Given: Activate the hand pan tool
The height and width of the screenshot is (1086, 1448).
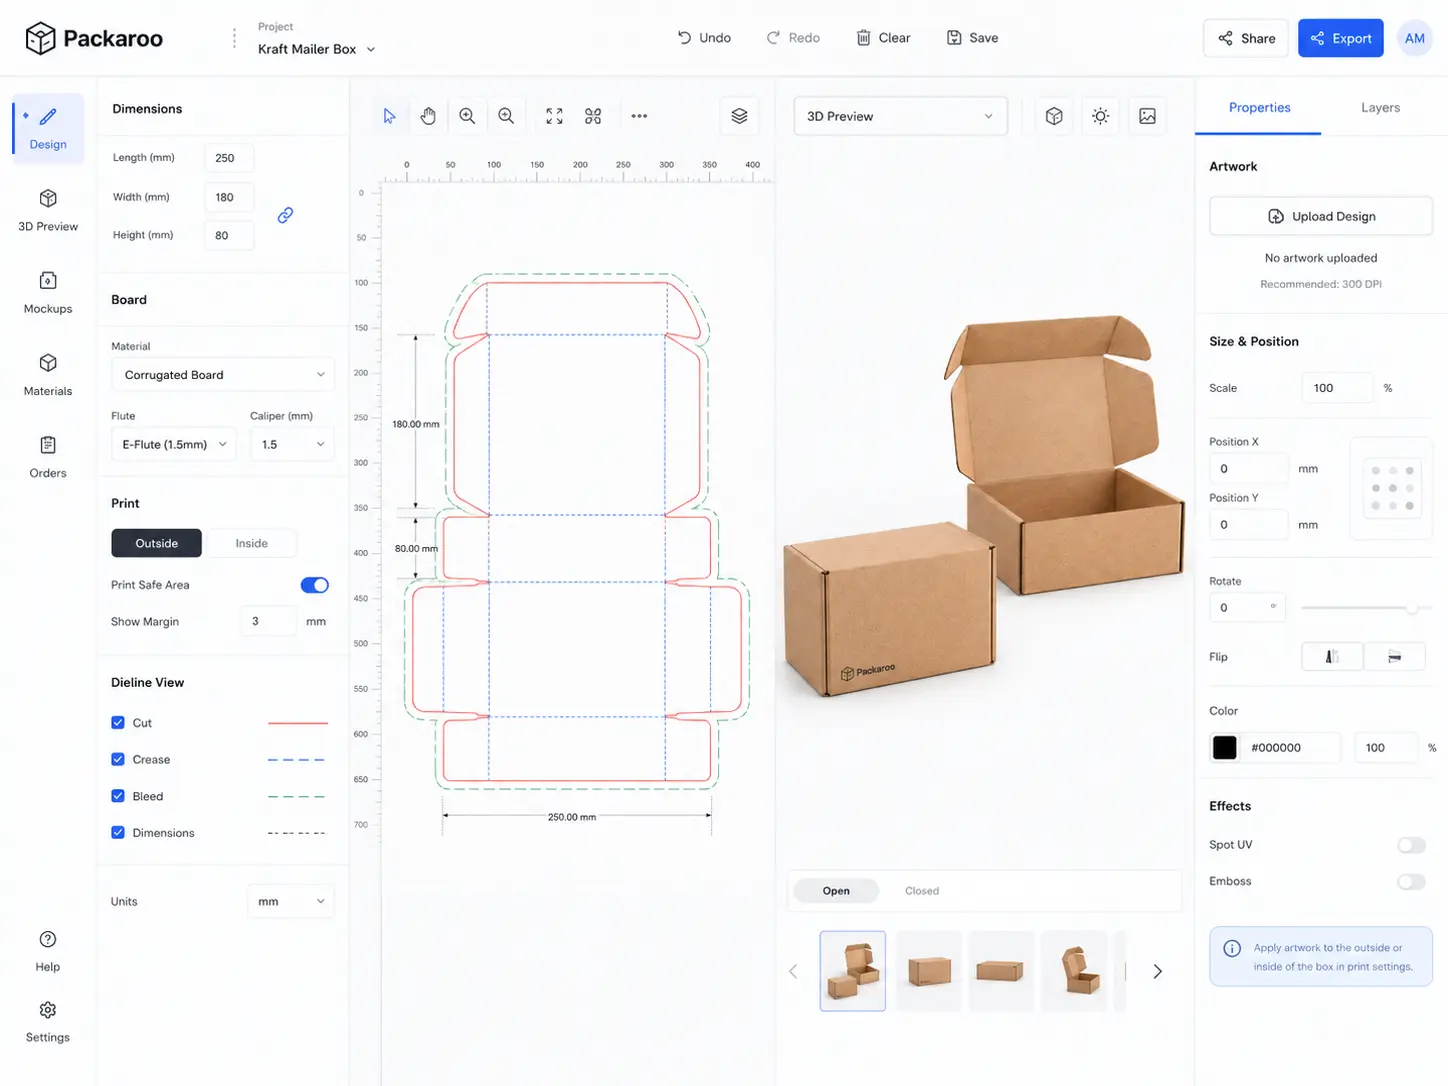Looking at the screenshot, I should click(x=428, y=116).
